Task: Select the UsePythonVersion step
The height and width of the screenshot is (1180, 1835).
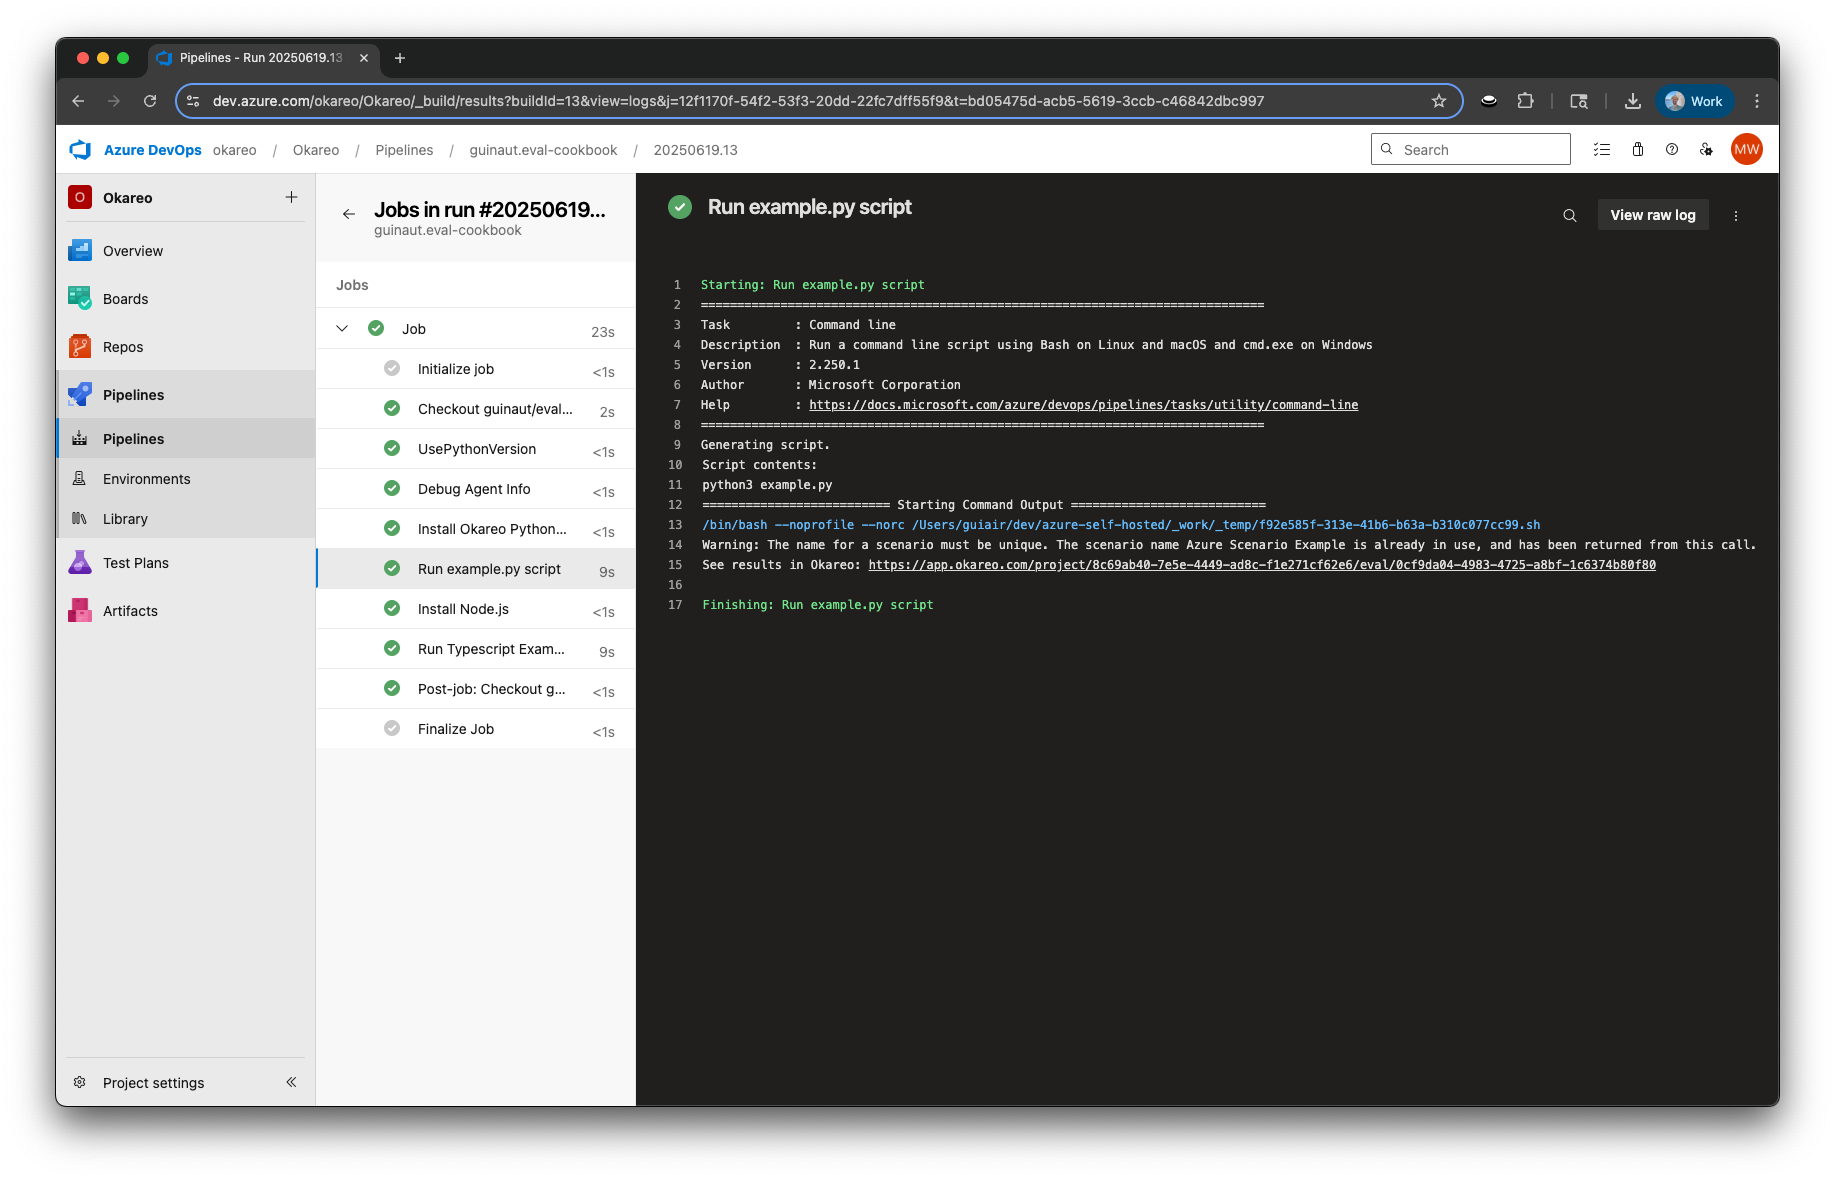Action: pos(476,449)
